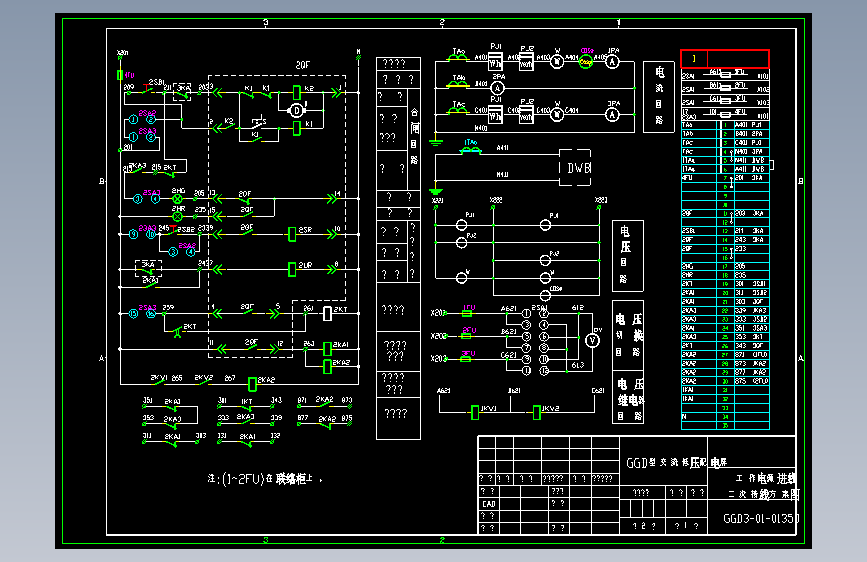
Task: Click the 2KV2 contact label
Action: [x=203, y=378]
